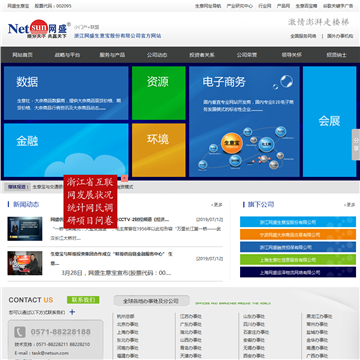Image resolution: width=360 pixels, height=360 pixels.
Task: Click the dark navy 上海网盛运泽物流 button
Action: (x=298, y=272)
